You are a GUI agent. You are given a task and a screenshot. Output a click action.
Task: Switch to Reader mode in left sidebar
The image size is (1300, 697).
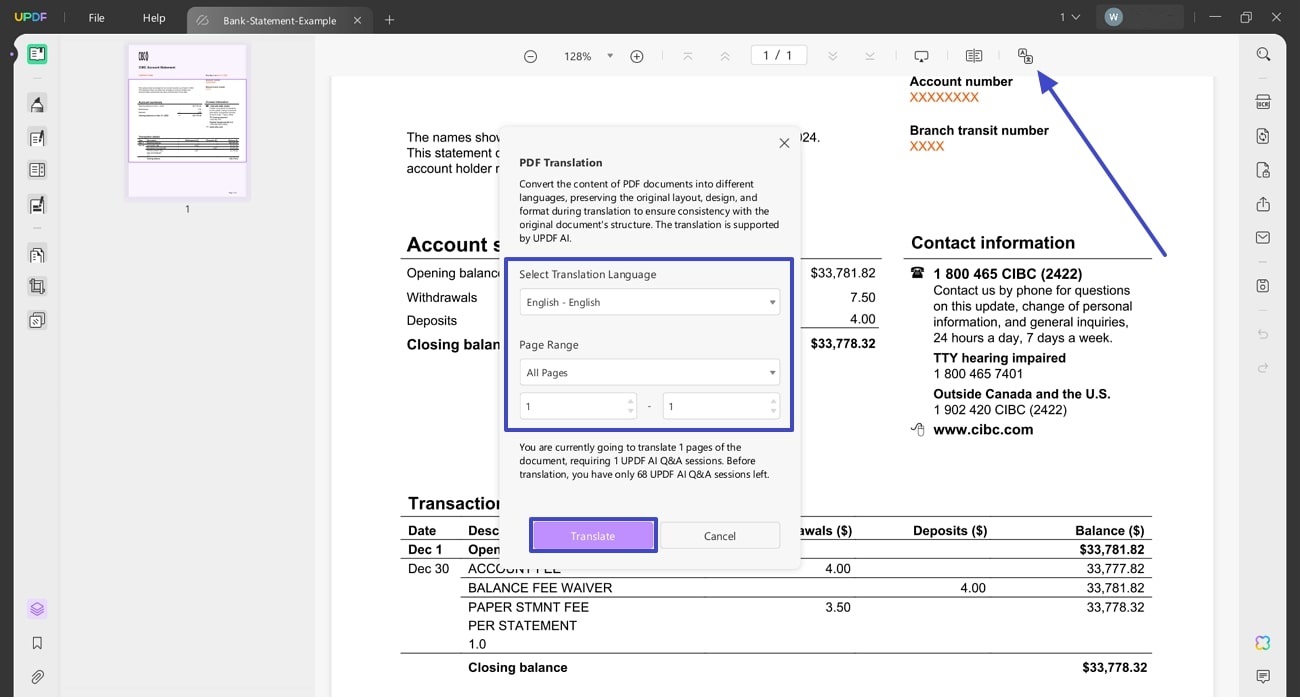pyautogui.click(x=37, y=54)
